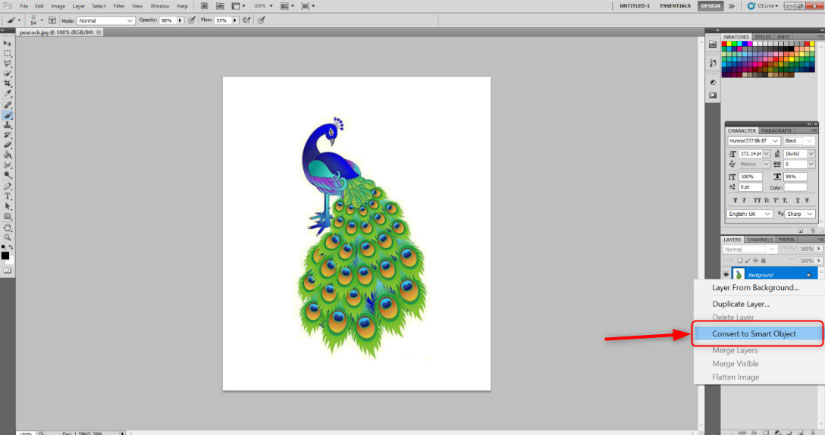Image resolution: width=825 pixels, height=435 pixels.
Task: Select the Rectangular Marquee tool
Action: pos(7,54)
